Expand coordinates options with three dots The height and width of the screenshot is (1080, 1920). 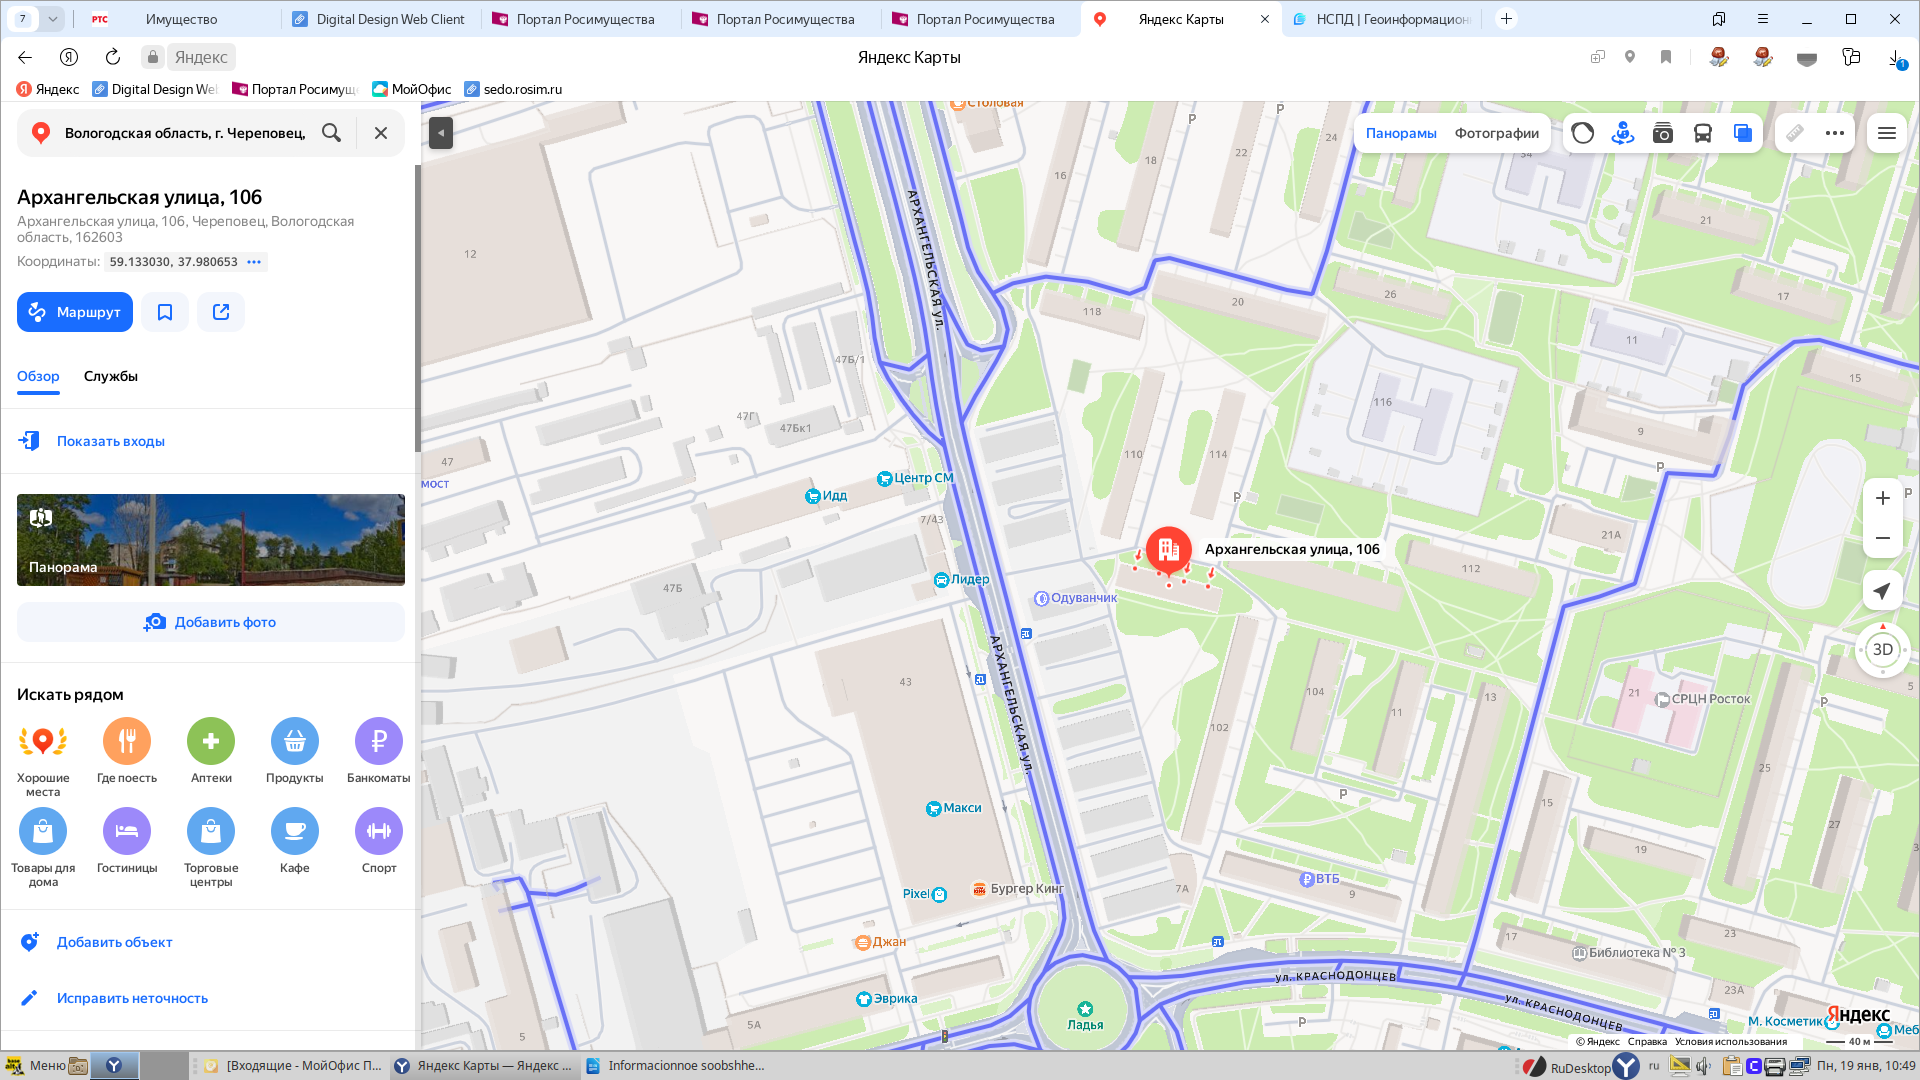(254, 262)
